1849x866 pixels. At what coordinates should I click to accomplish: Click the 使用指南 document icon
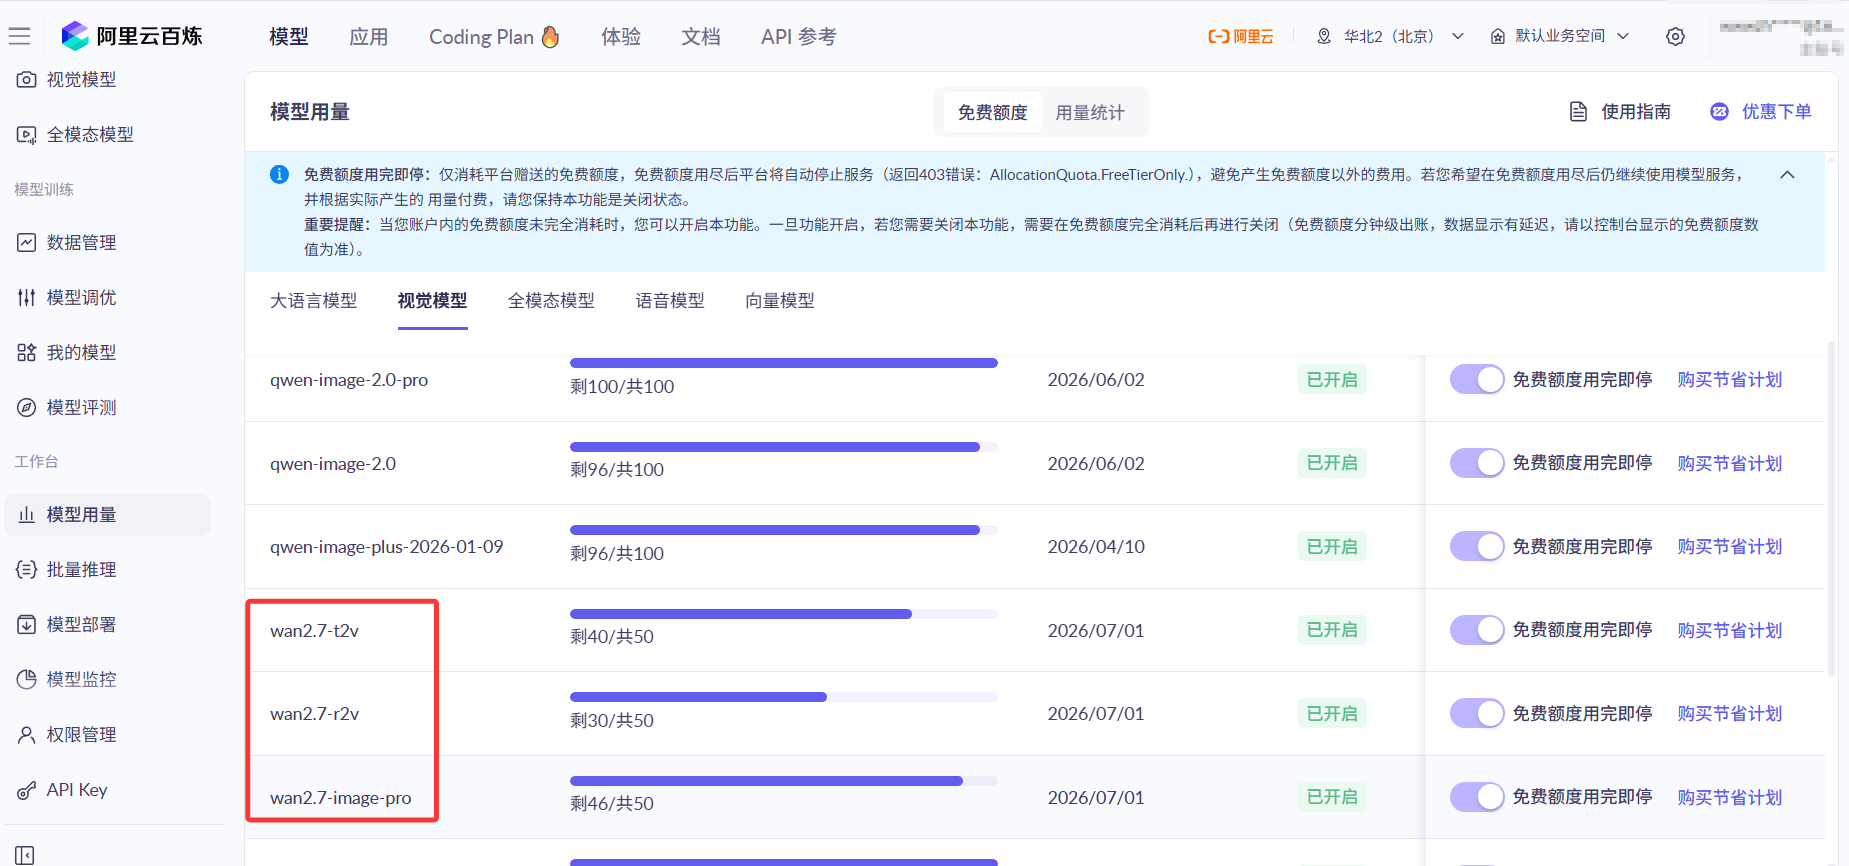(x=1578, y=111)
